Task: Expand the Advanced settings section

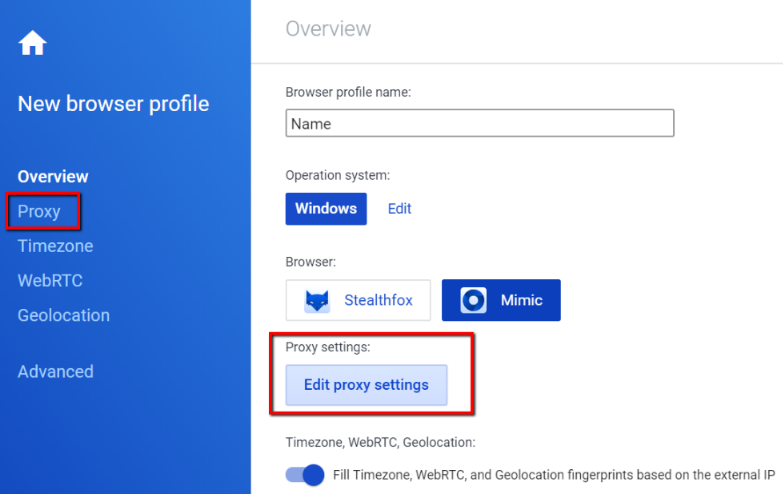Action: point(55,371)
